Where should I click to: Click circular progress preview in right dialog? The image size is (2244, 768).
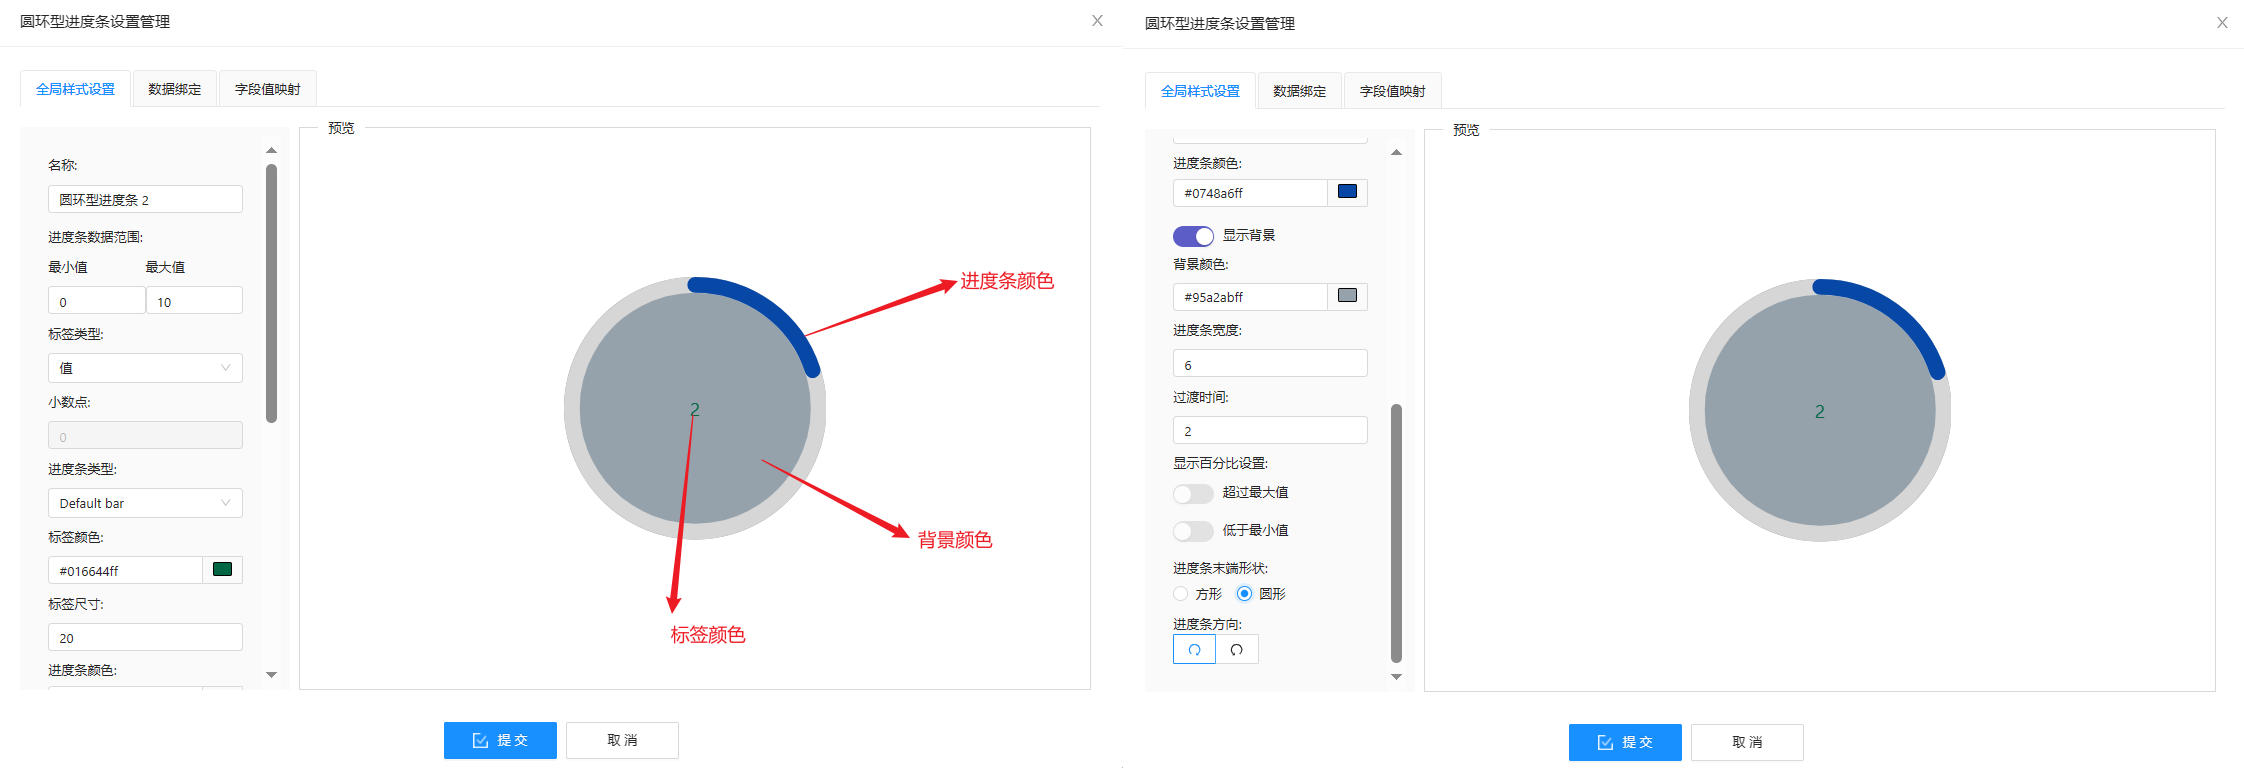coord(1820,411)
